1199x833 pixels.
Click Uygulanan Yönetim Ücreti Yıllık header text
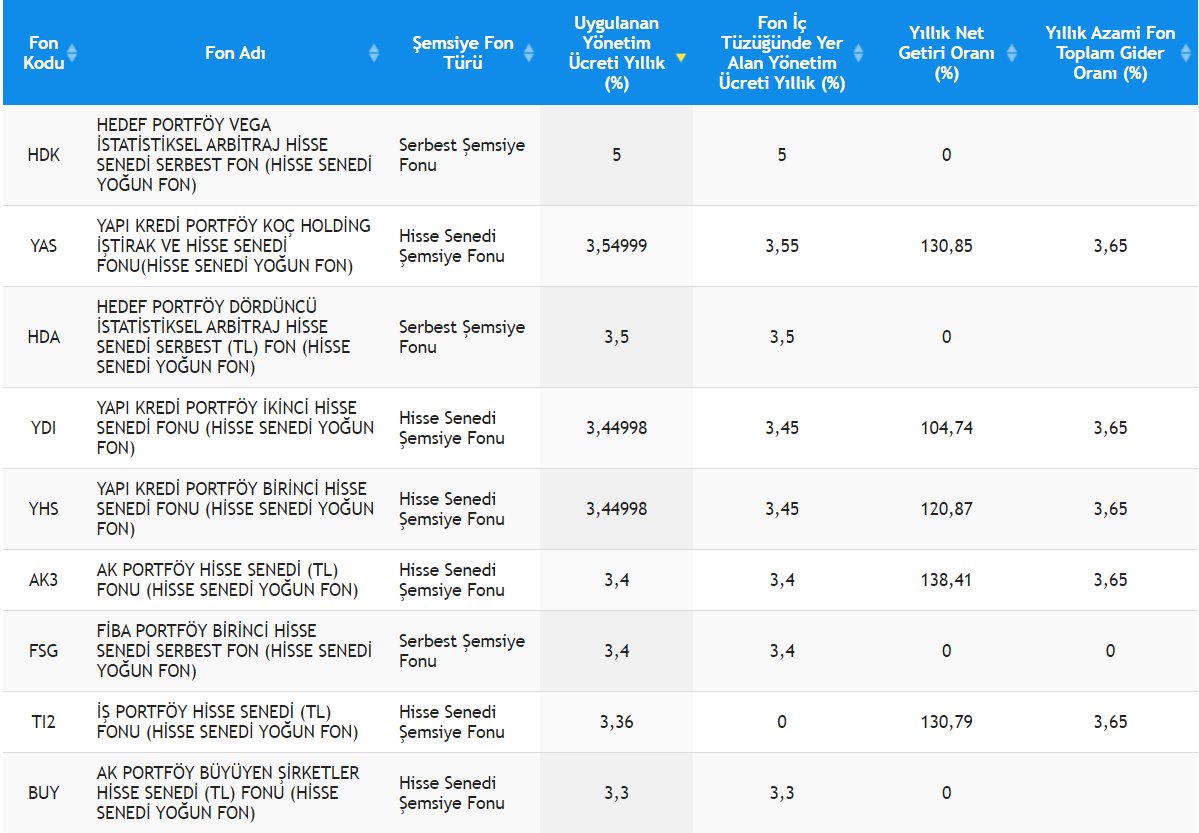pos(616,53)
